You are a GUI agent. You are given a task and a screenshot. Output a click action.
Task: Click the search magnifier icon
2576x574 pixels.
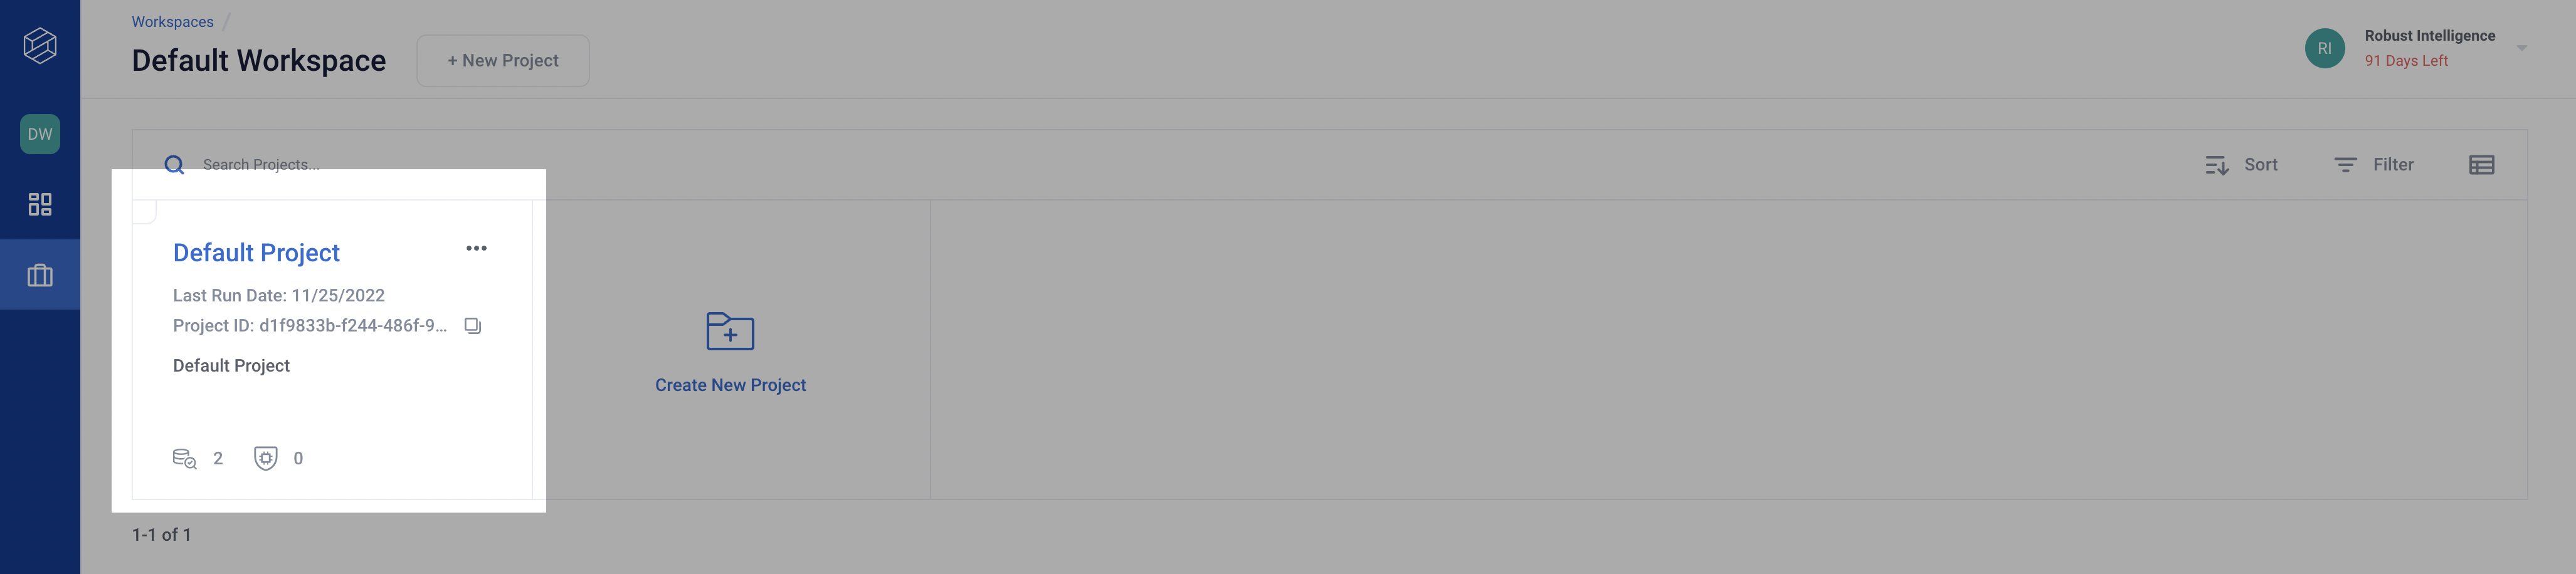174,165
